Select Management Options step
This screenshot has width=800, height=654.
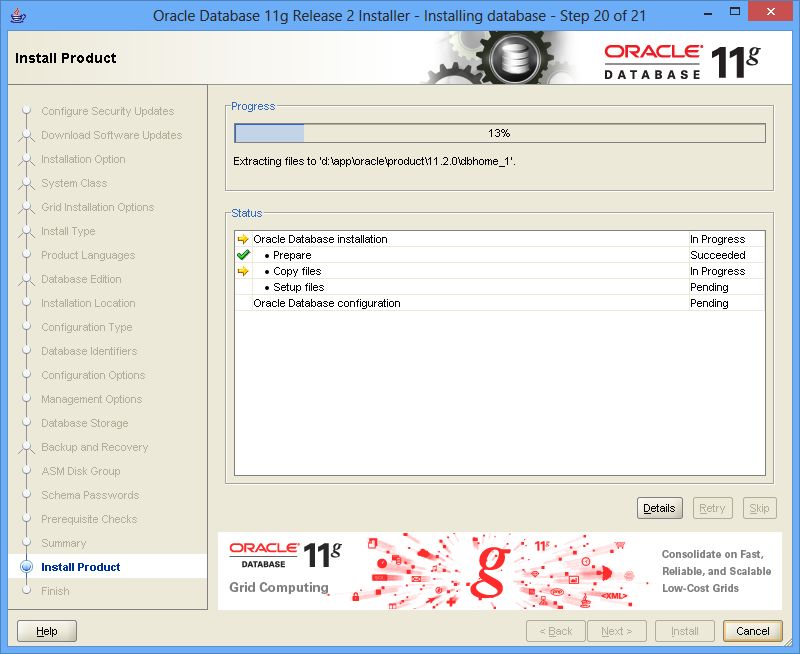coord(92,399)
